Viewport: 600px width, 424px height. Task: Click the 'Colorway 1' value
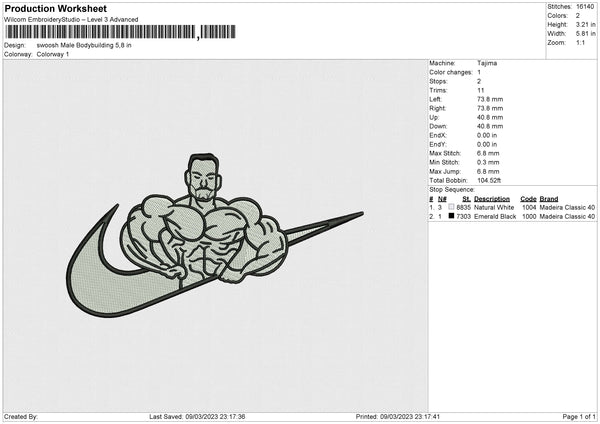pyautogui.click(x=53, y=54)
